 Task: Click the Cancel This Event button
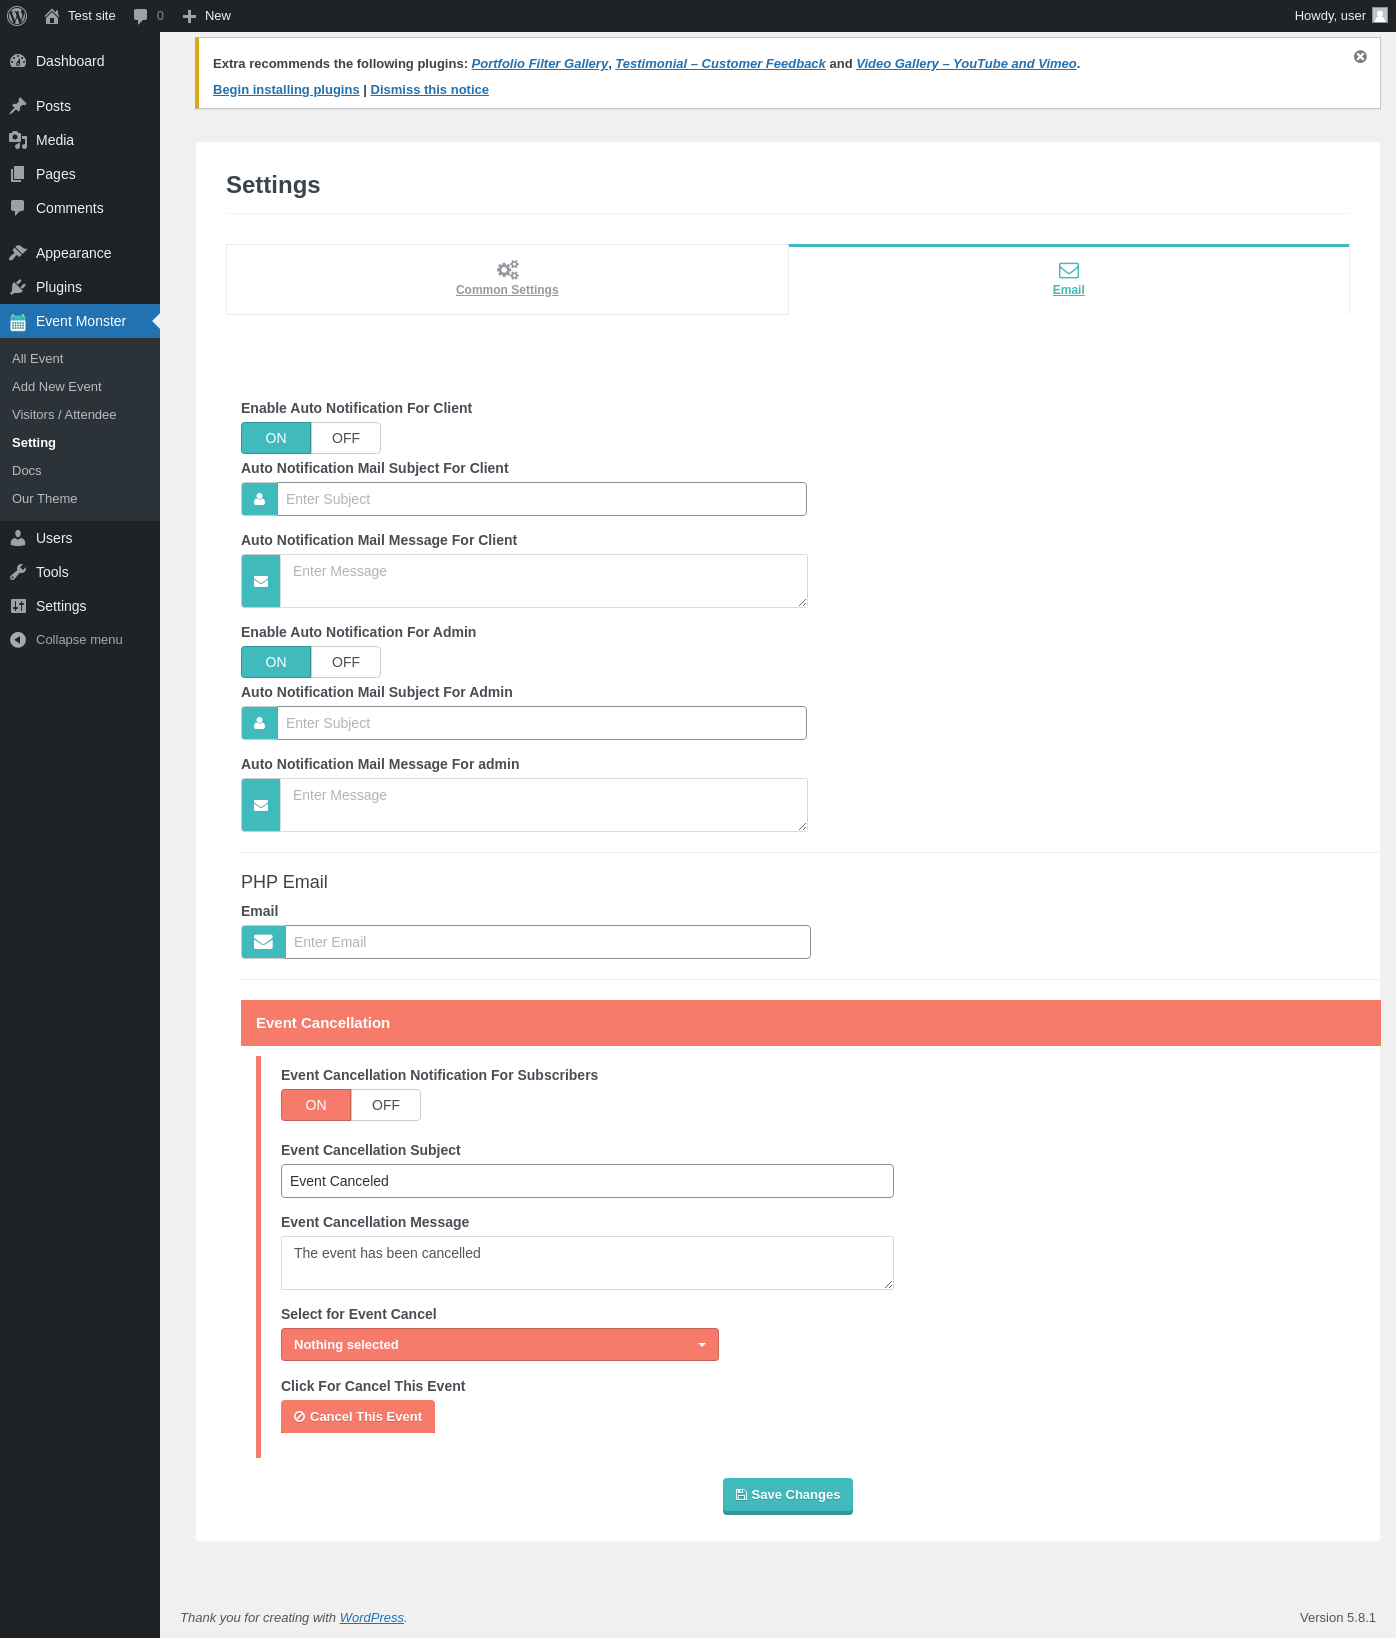[358, 1417]
